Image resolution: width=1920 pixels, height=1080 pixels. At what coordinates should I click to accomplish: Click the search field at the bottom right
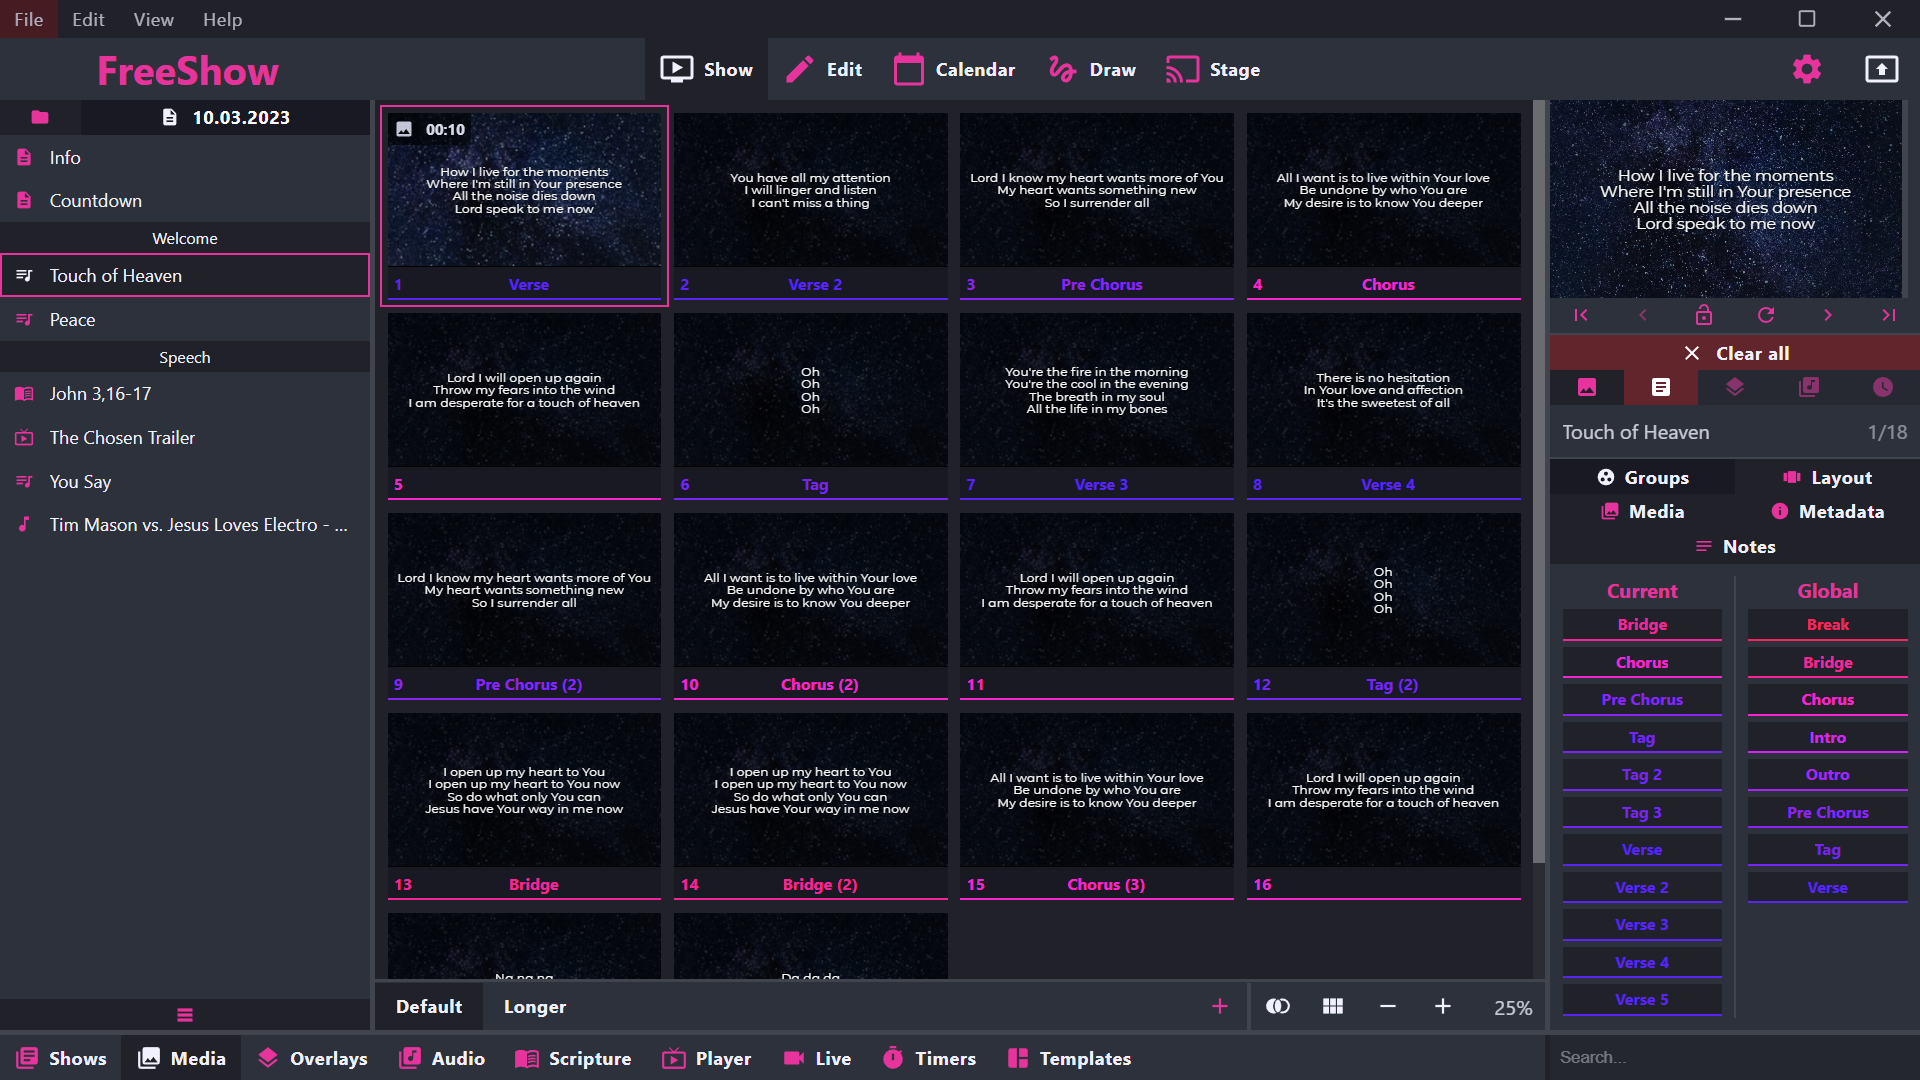point(1732,1056)
